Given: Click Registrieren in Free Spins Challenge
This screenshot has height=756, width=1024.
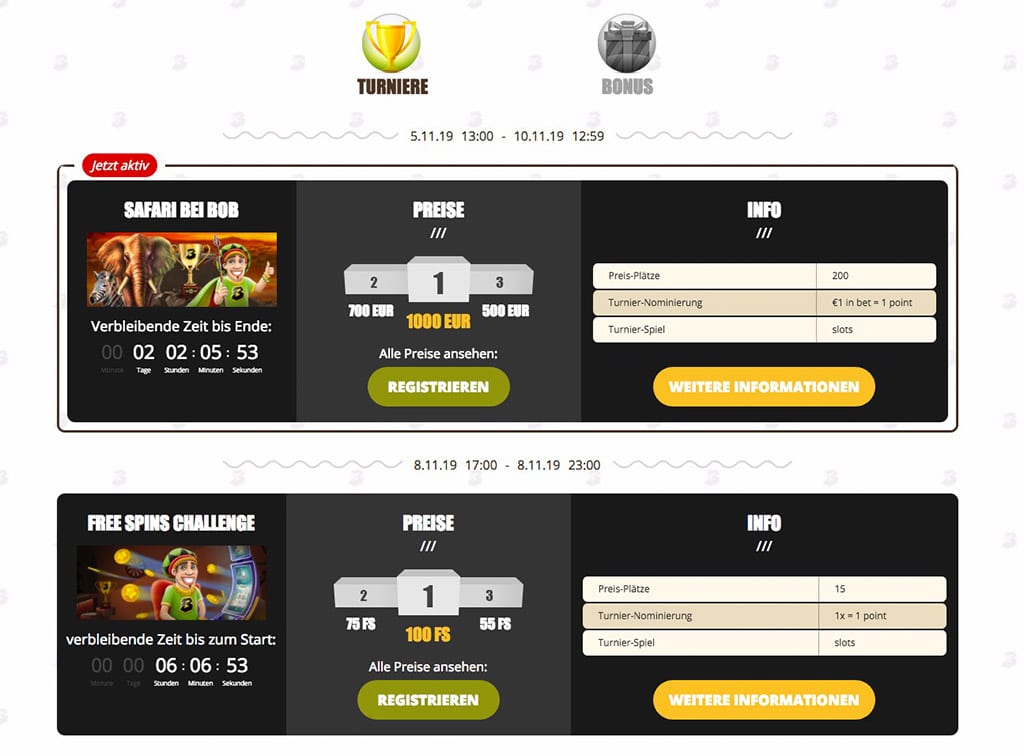Looking at the screenshot, I should [x=428, y=700].
